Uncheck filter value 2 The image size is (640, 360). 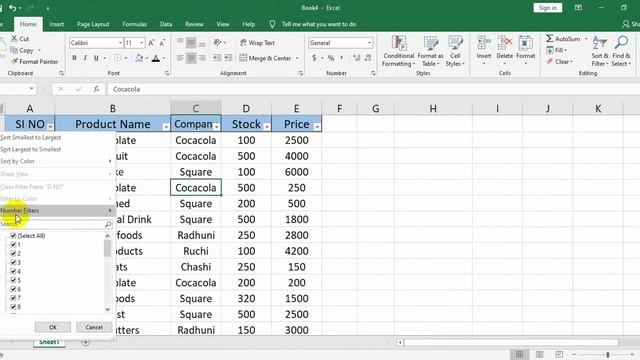(13, 253)
